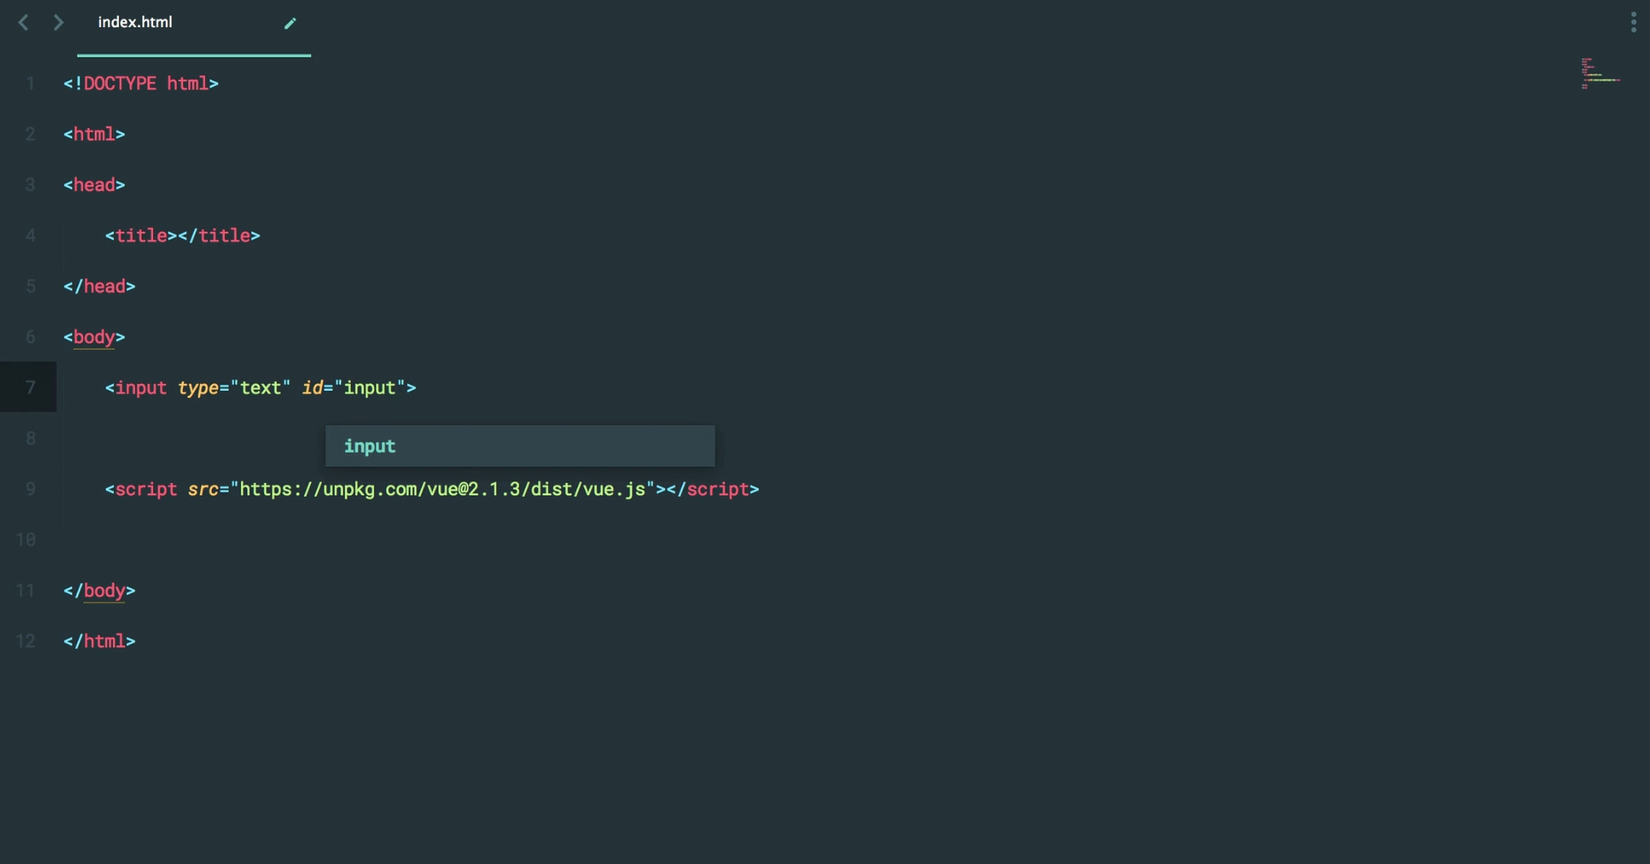Click the opening body tag
The width and height of the screenshot is (1650, 864).
pos(94,337)
